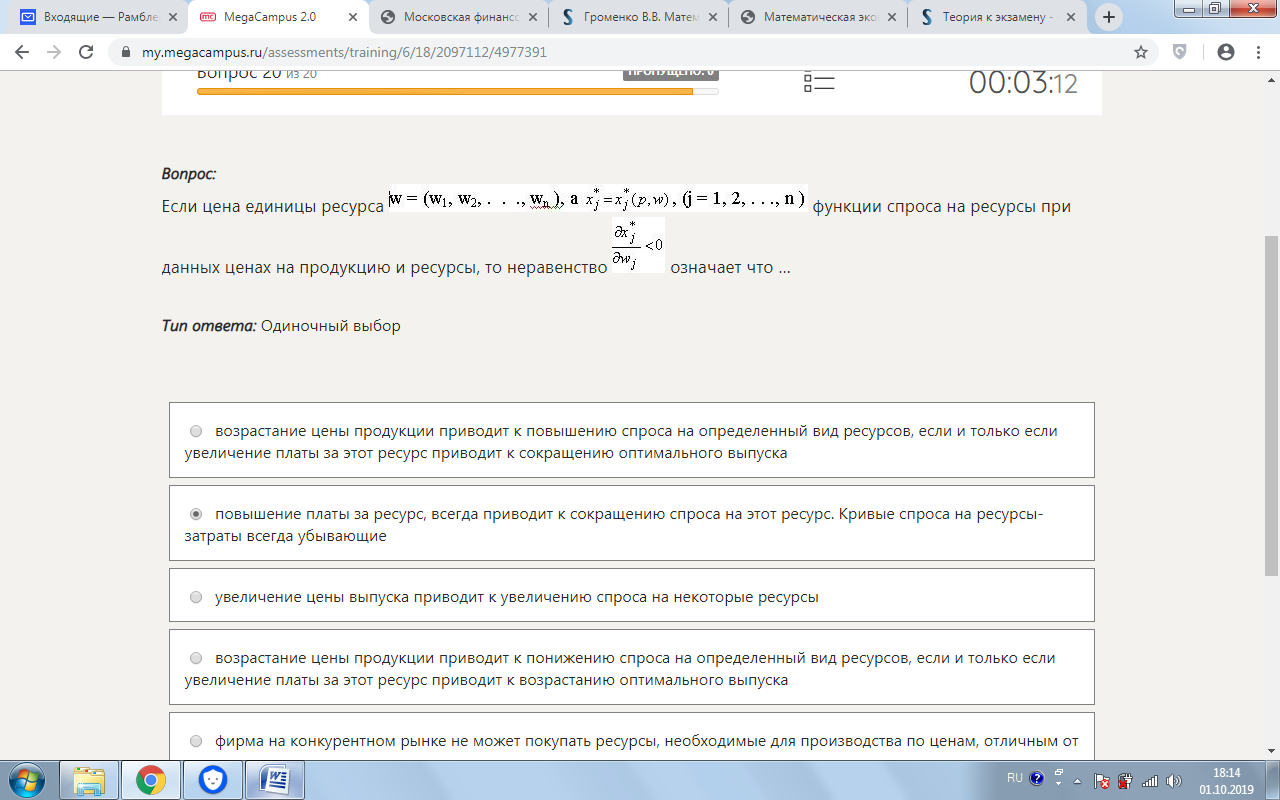Go back to previous page
This screenshot has height=800, width=1280.
(22, 52)
